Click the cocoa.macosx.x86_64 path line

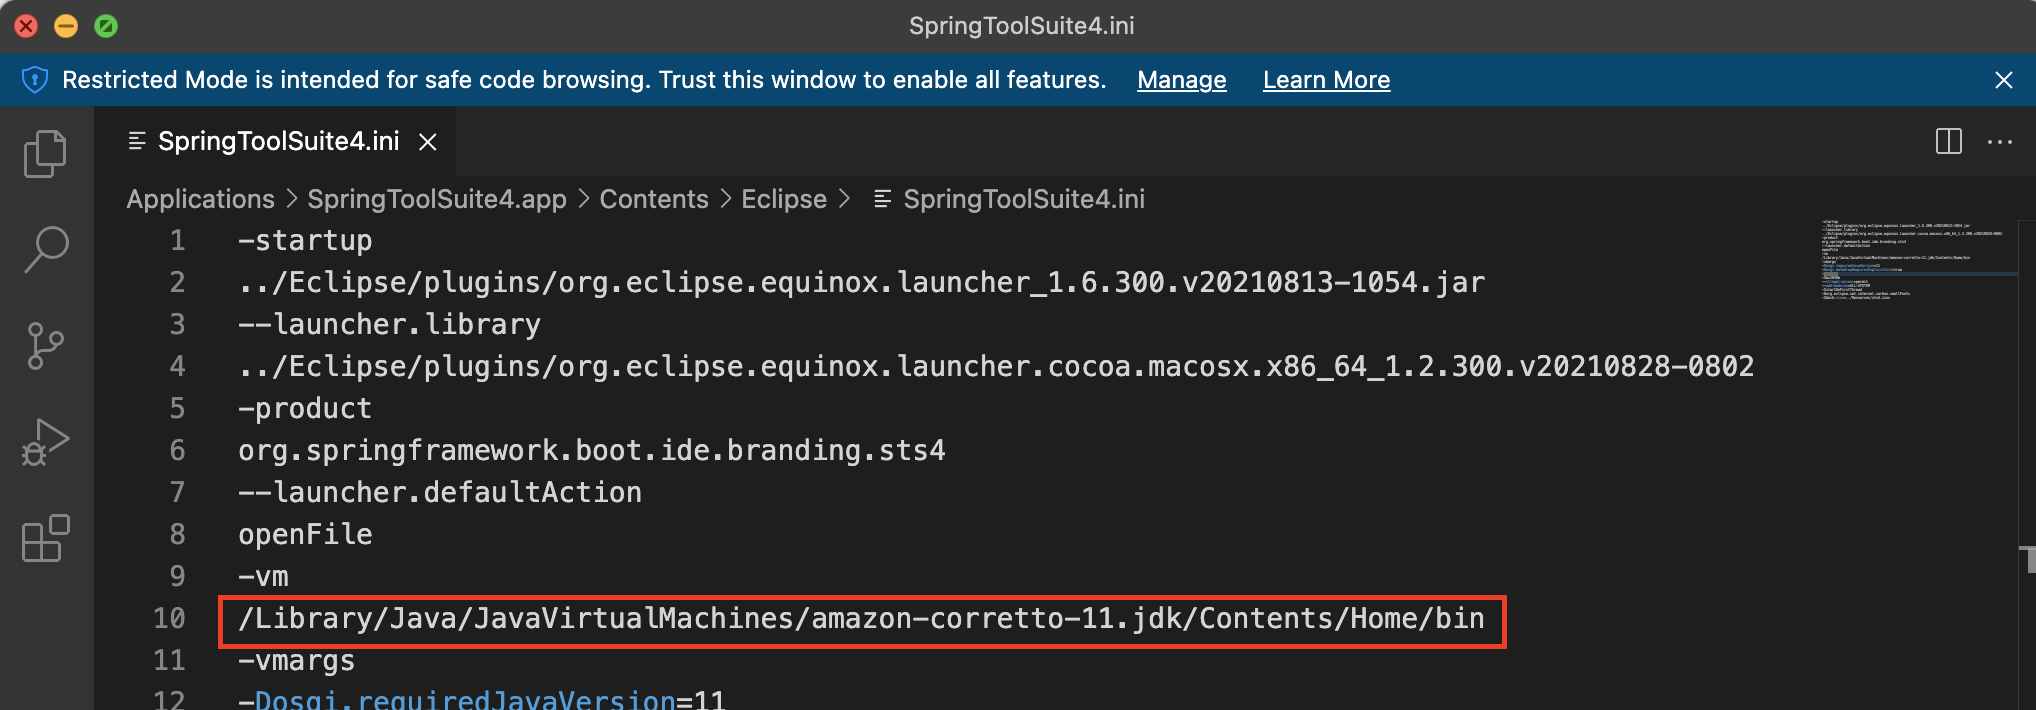pos(996,367)
